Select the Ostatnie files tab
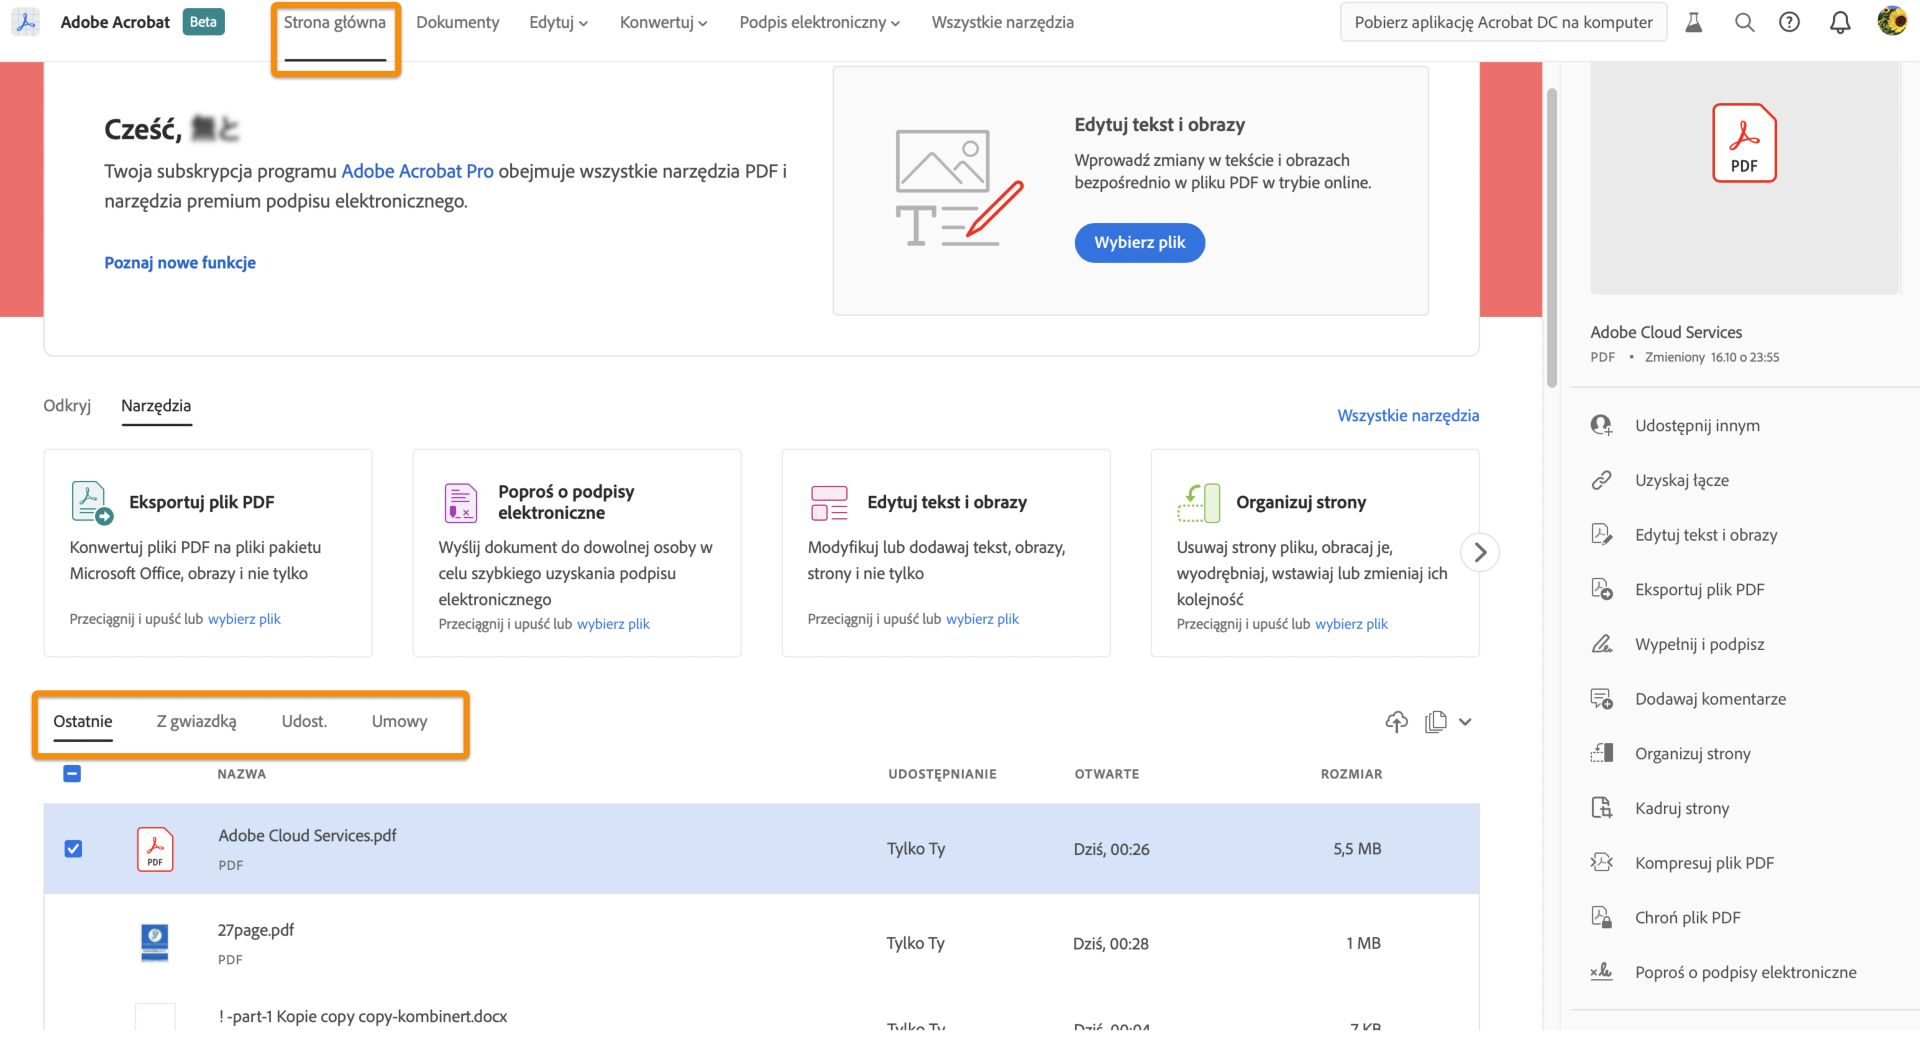This screenshot has width=1920, height=1043. pos(82,721)
